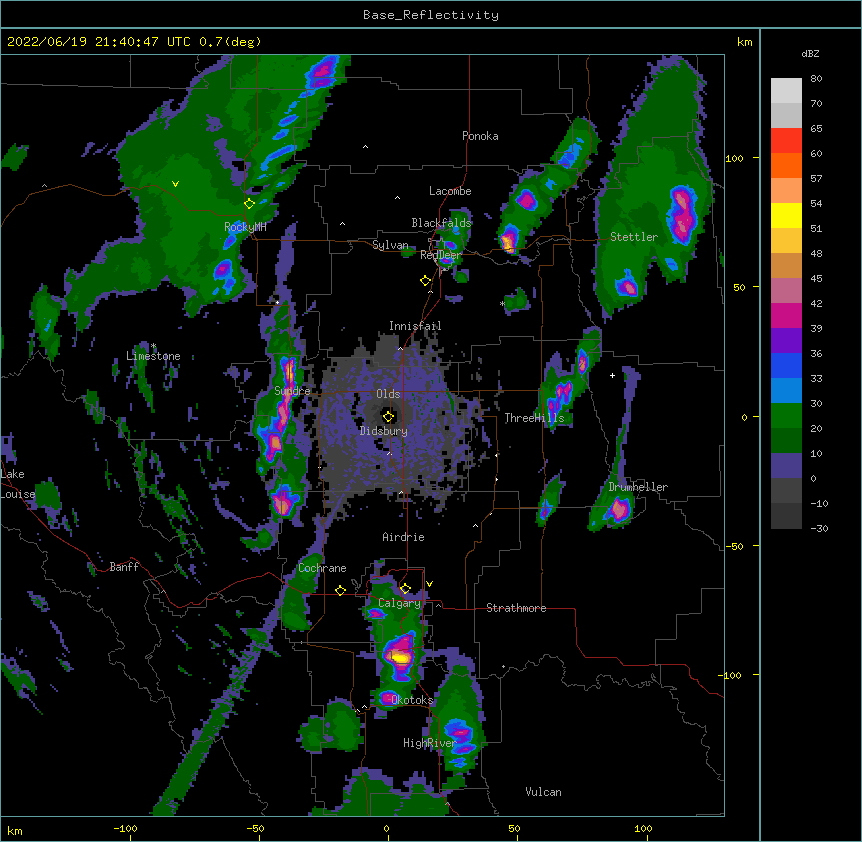Click the Limestone label

coord(153,356)
